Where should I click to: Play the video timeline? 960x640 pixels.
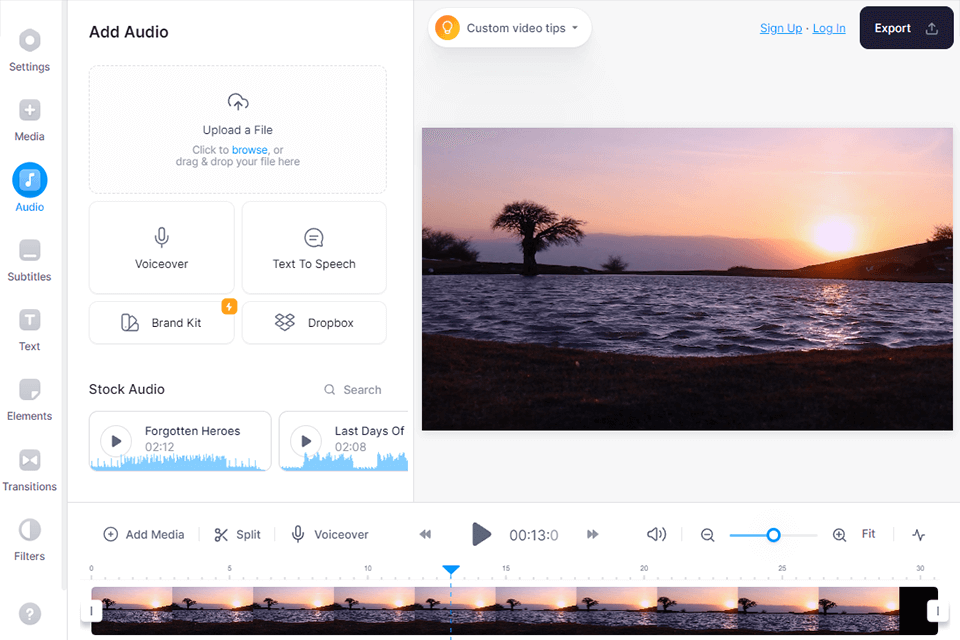point(481,534)
